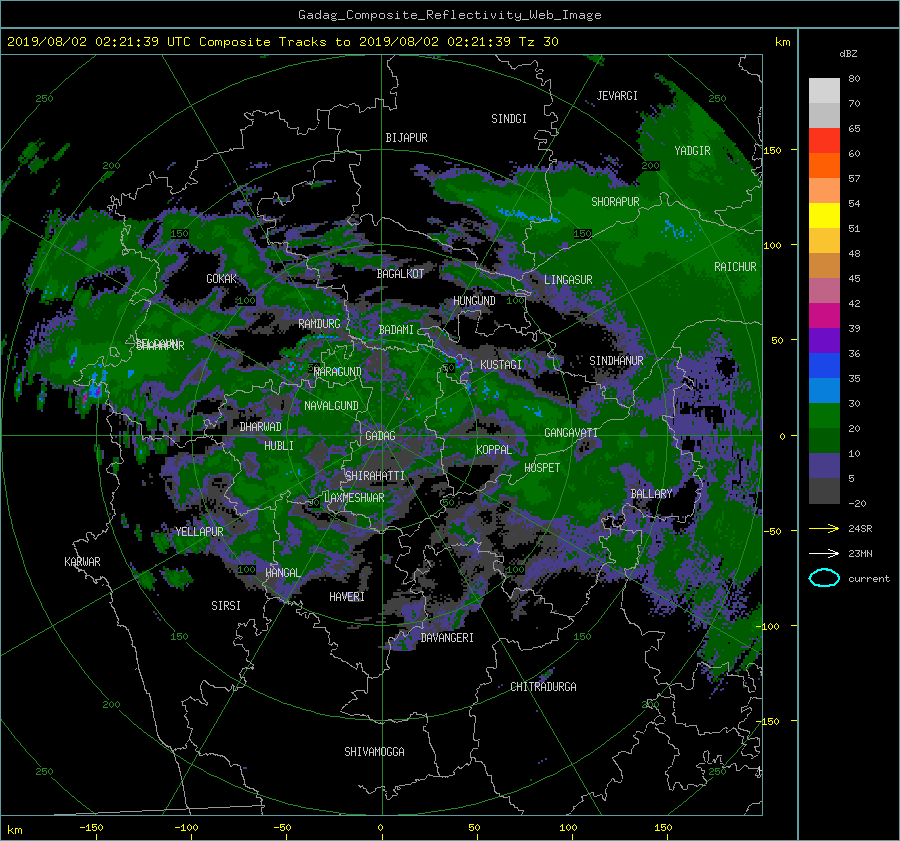Click the HUBLI city label

pos(279,445)
